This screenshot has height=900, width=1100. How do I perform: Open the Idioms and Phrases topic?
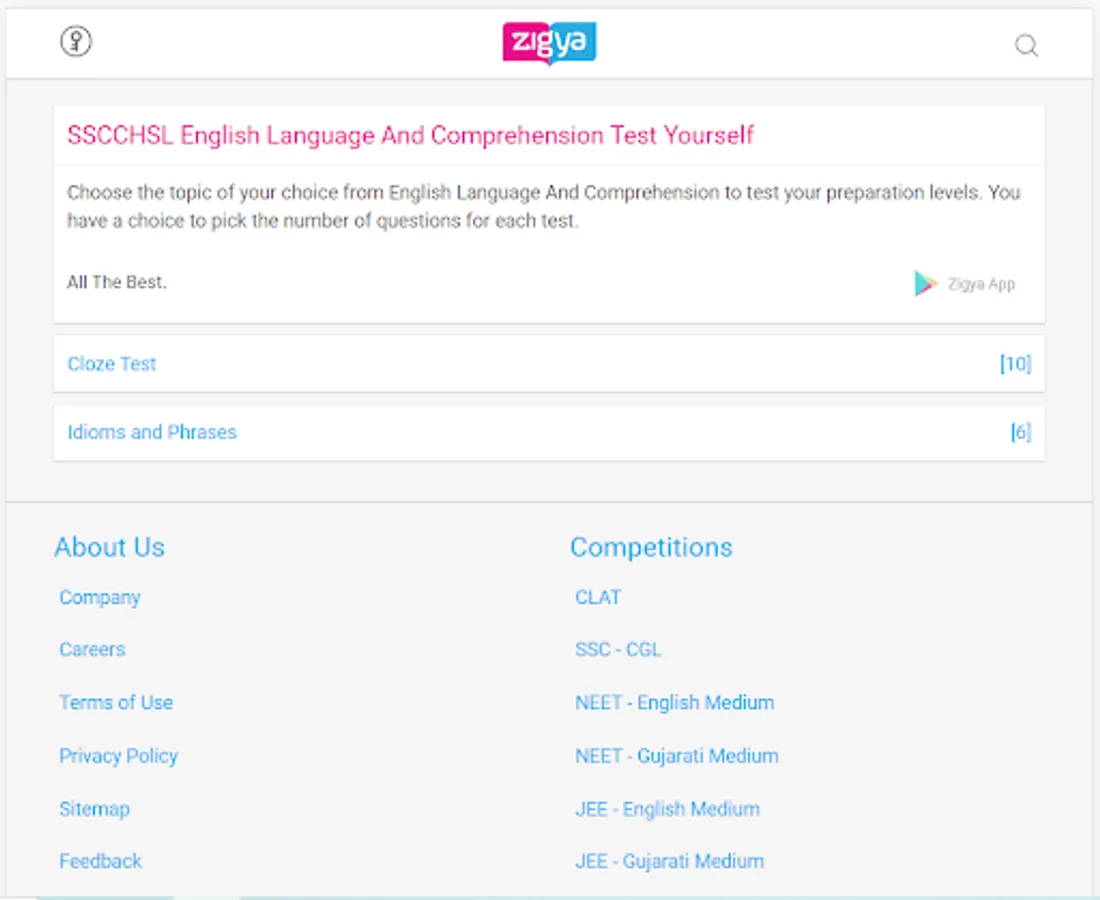pos(152,432)
